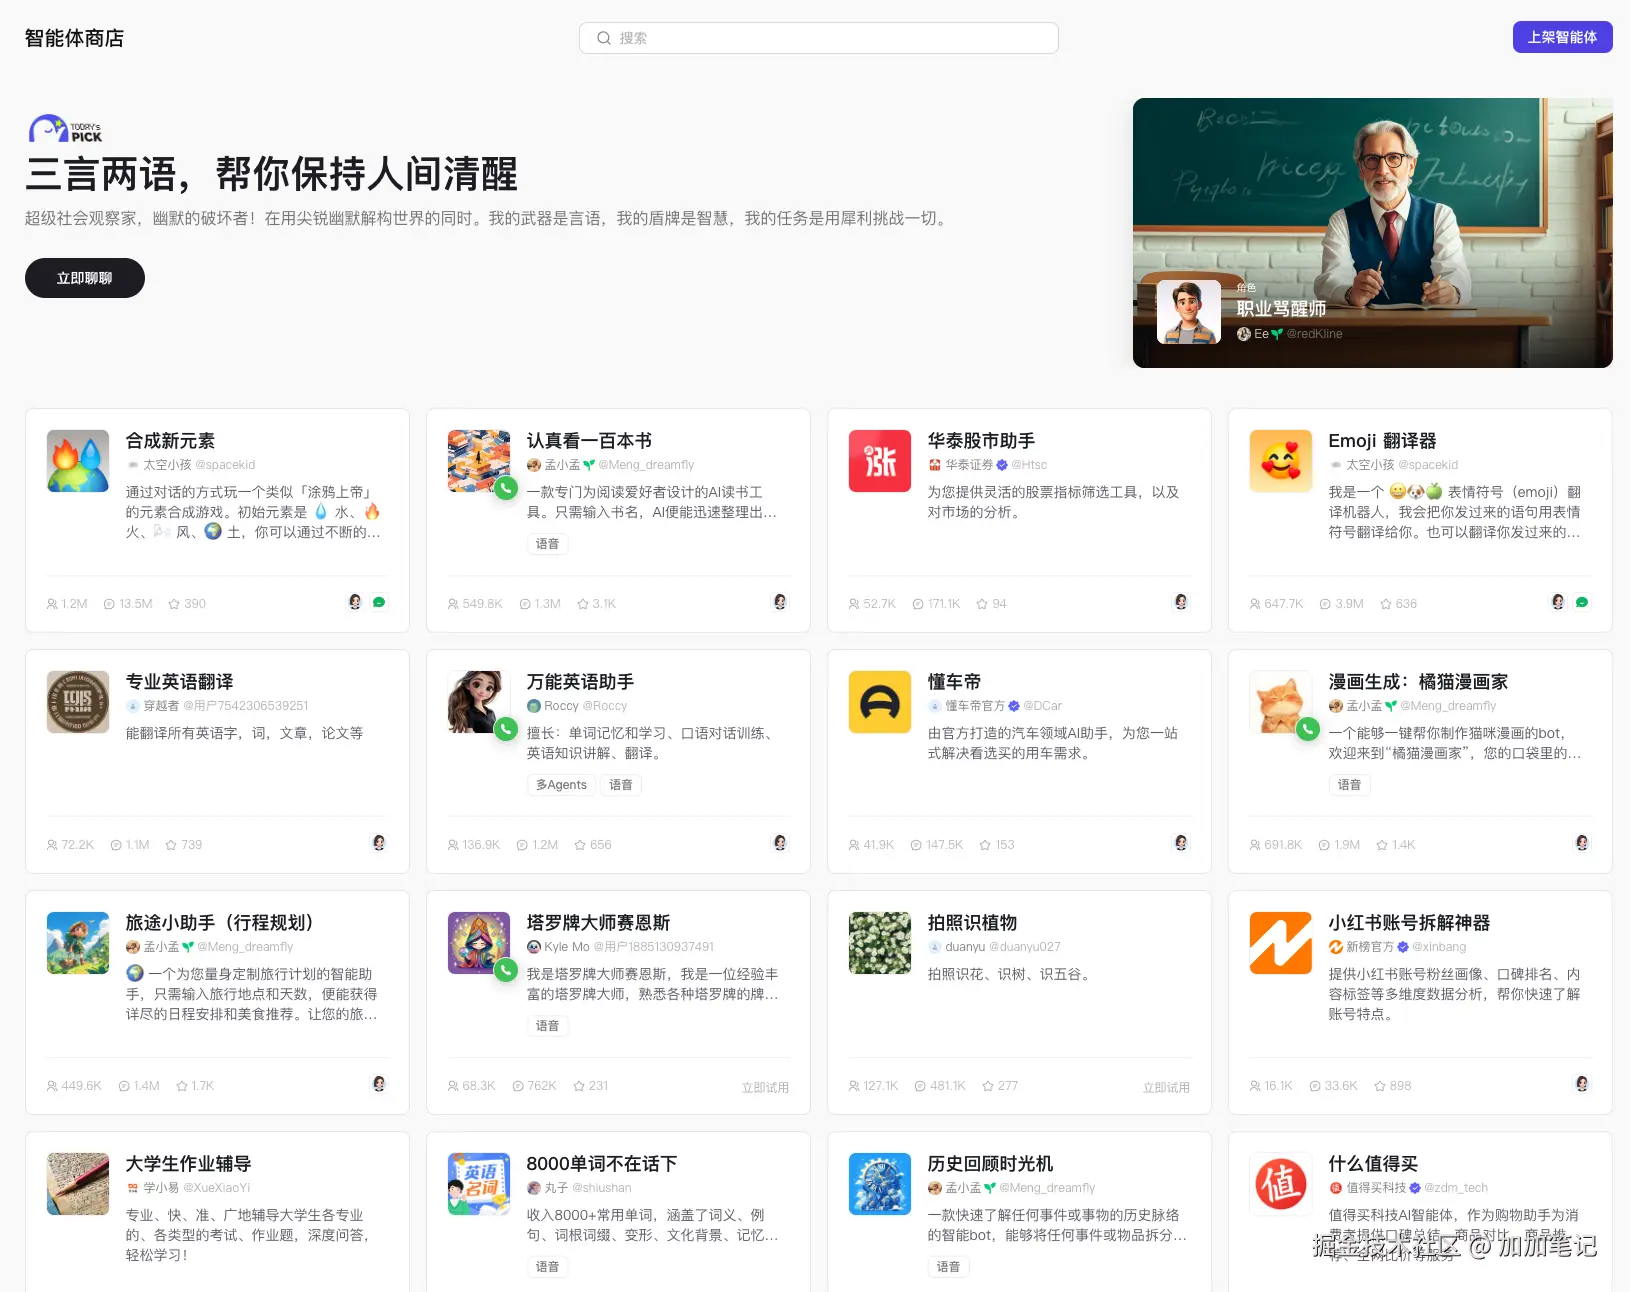Viewport: 1630px width, 1292px height.
Task: Open the 专业英语翻译 badge icon
Action: click(x=78, y=702)
